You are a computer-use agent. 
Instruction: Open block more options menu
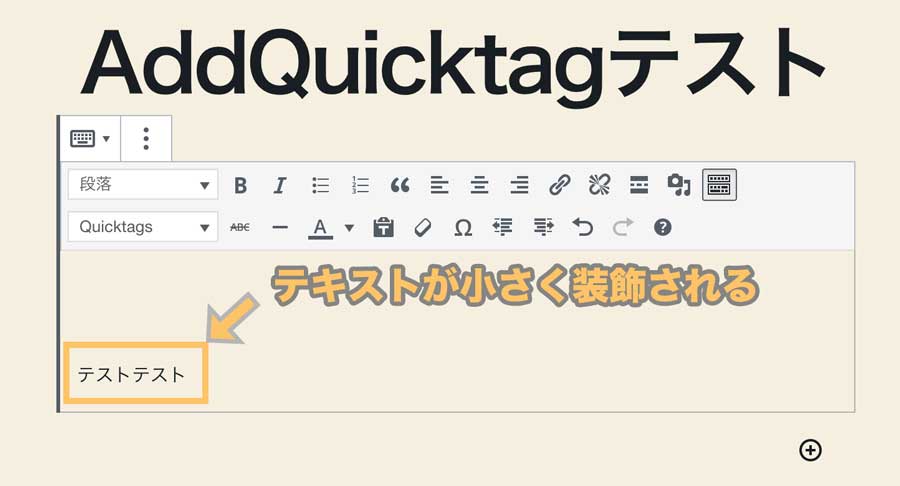(x=146, y=138)
